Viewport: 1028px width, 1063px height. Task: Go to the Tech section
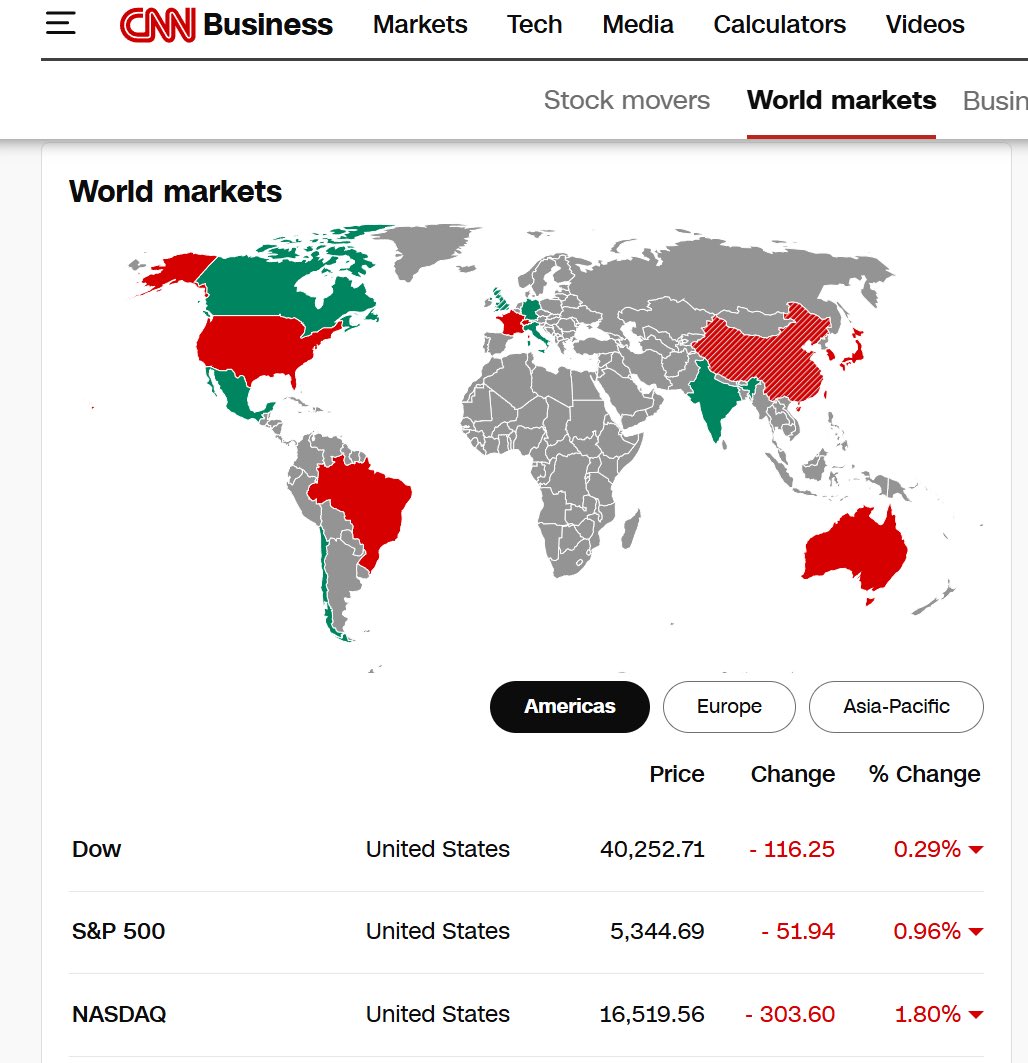tap(534, 24)
